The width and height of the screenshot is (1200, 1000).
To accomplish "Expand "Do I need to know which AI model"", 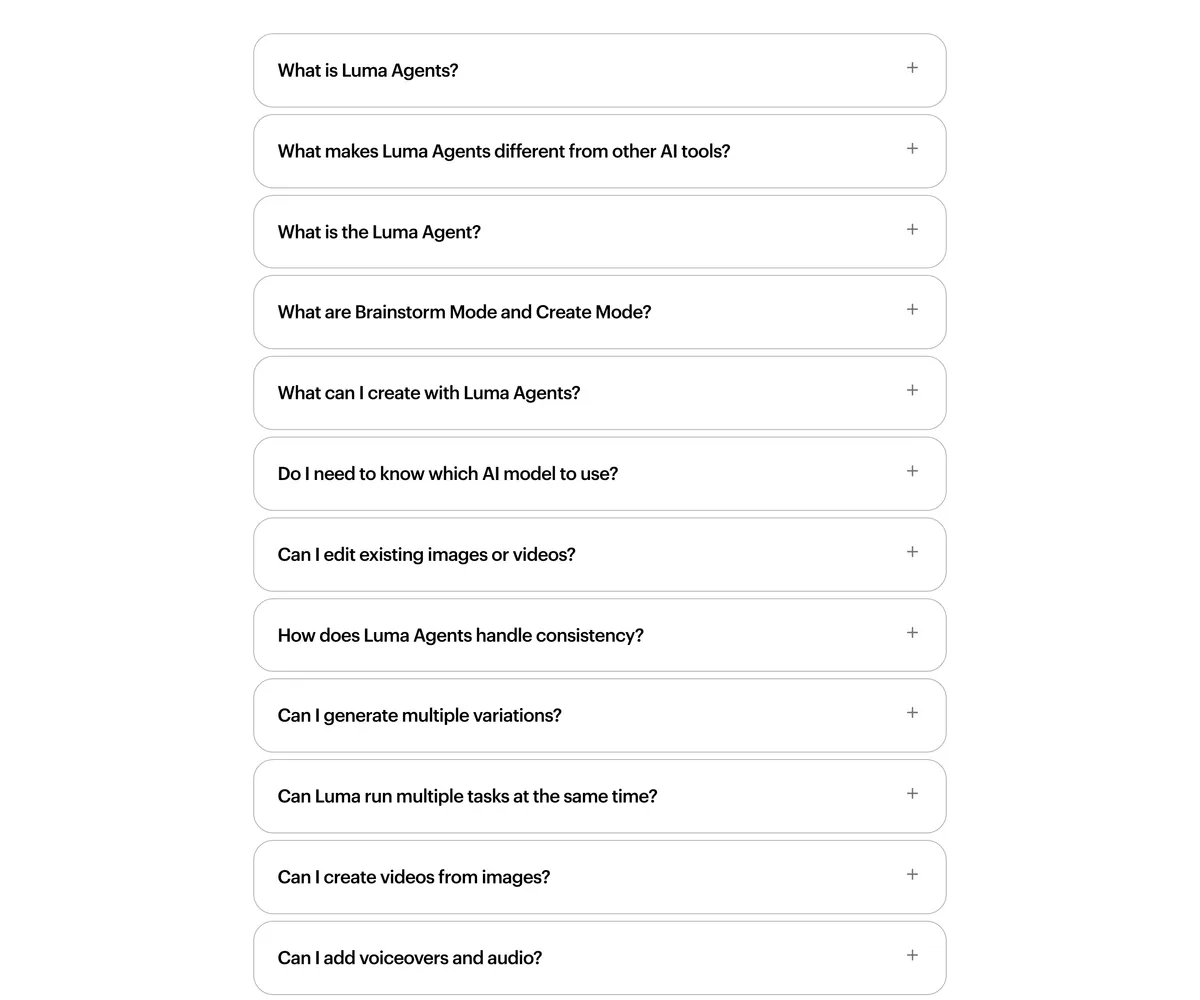I will pyautogui.click(x=448, y=474).
